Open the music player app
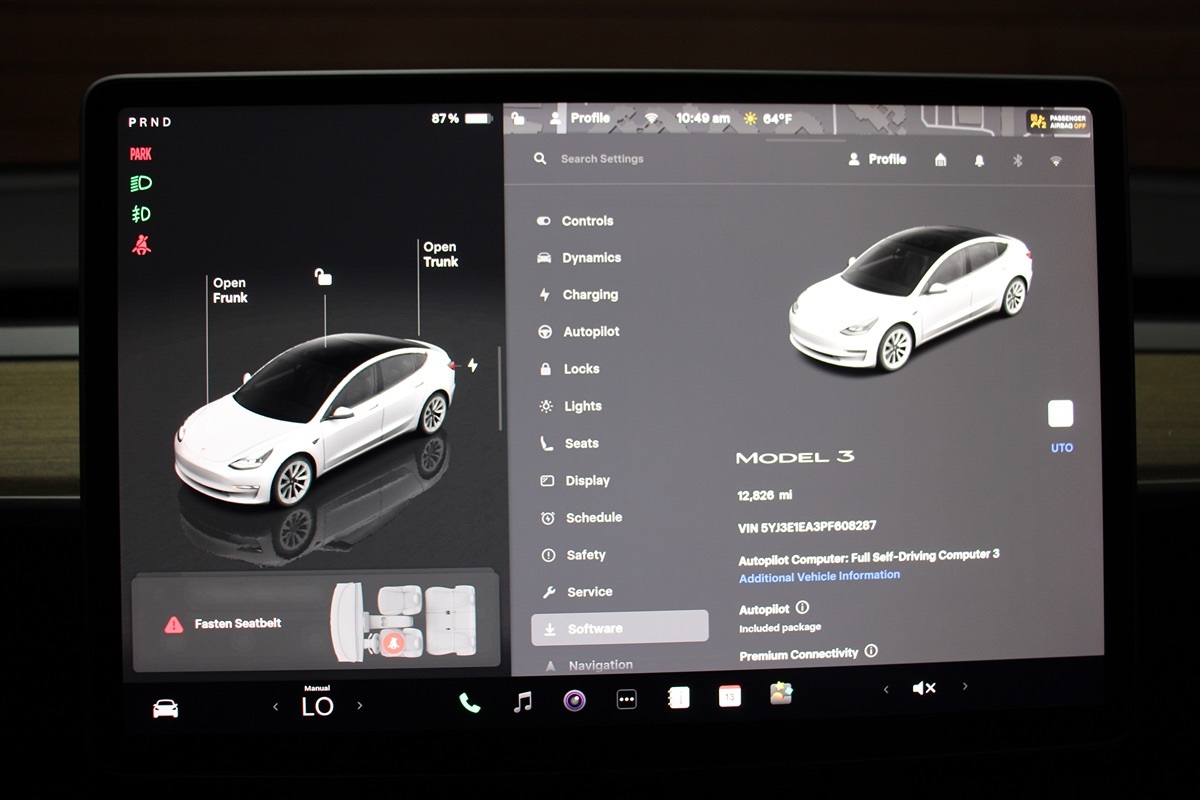The height and width of the screenshot is (800, 1200). coord(522,702)
